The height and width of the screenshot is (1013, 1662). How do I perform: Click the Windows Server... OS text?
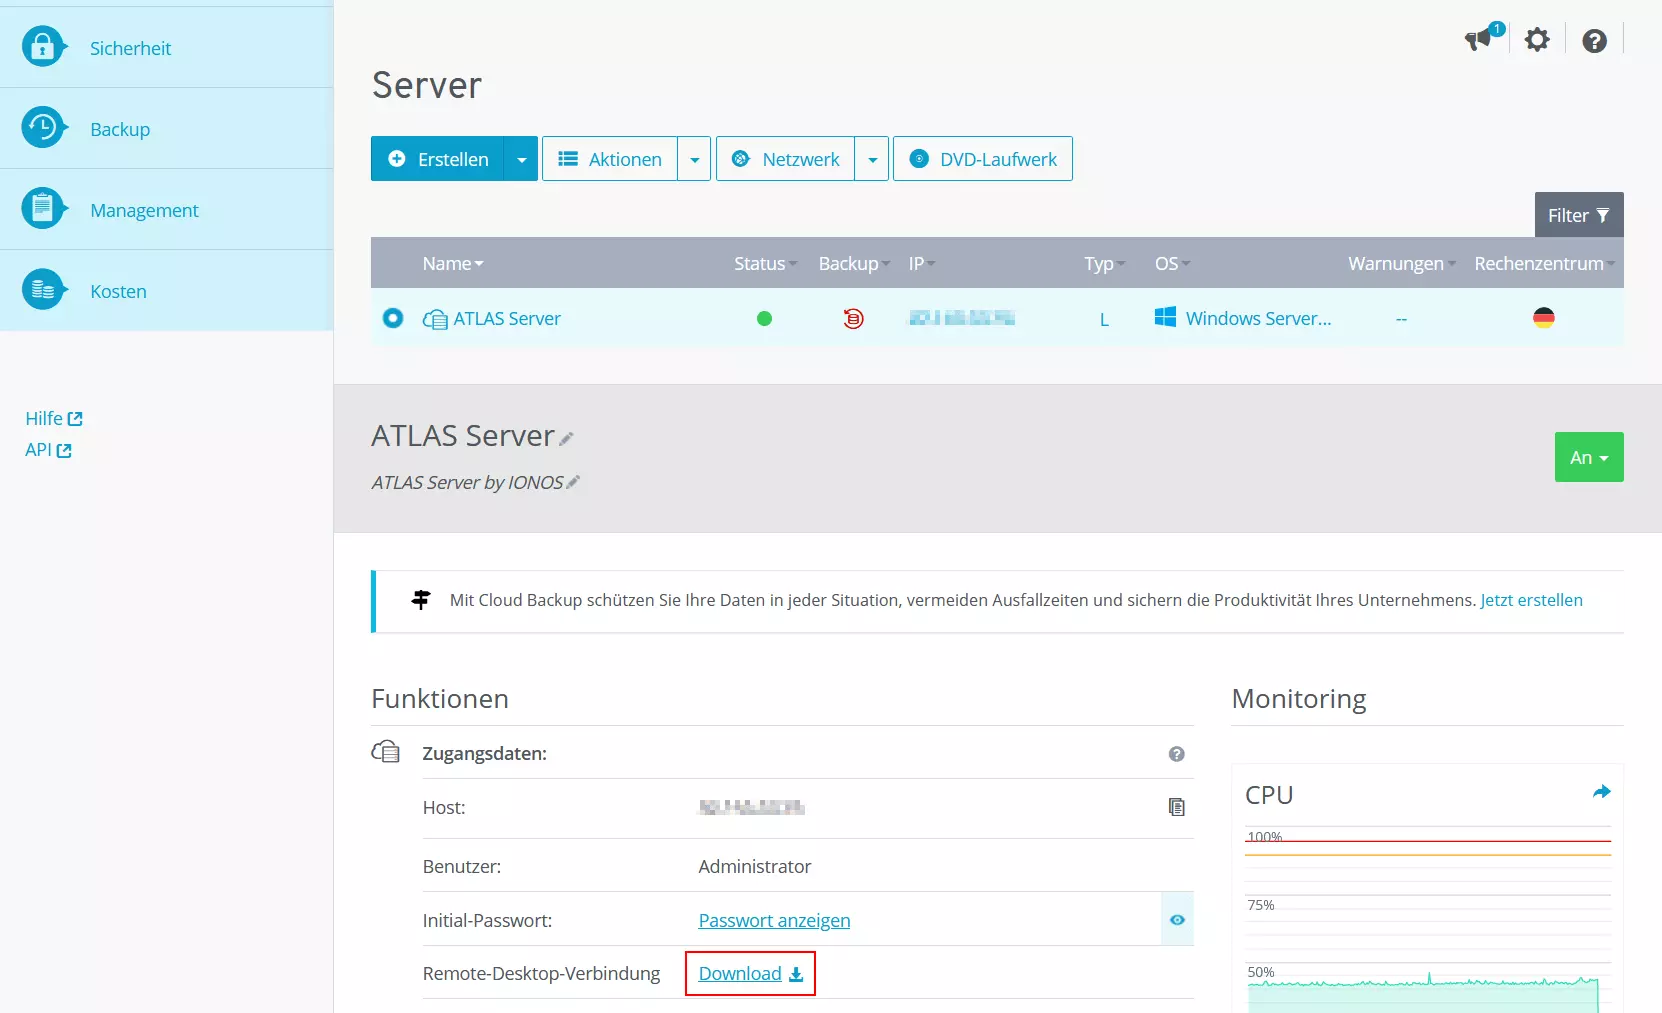pos(1258,318)
